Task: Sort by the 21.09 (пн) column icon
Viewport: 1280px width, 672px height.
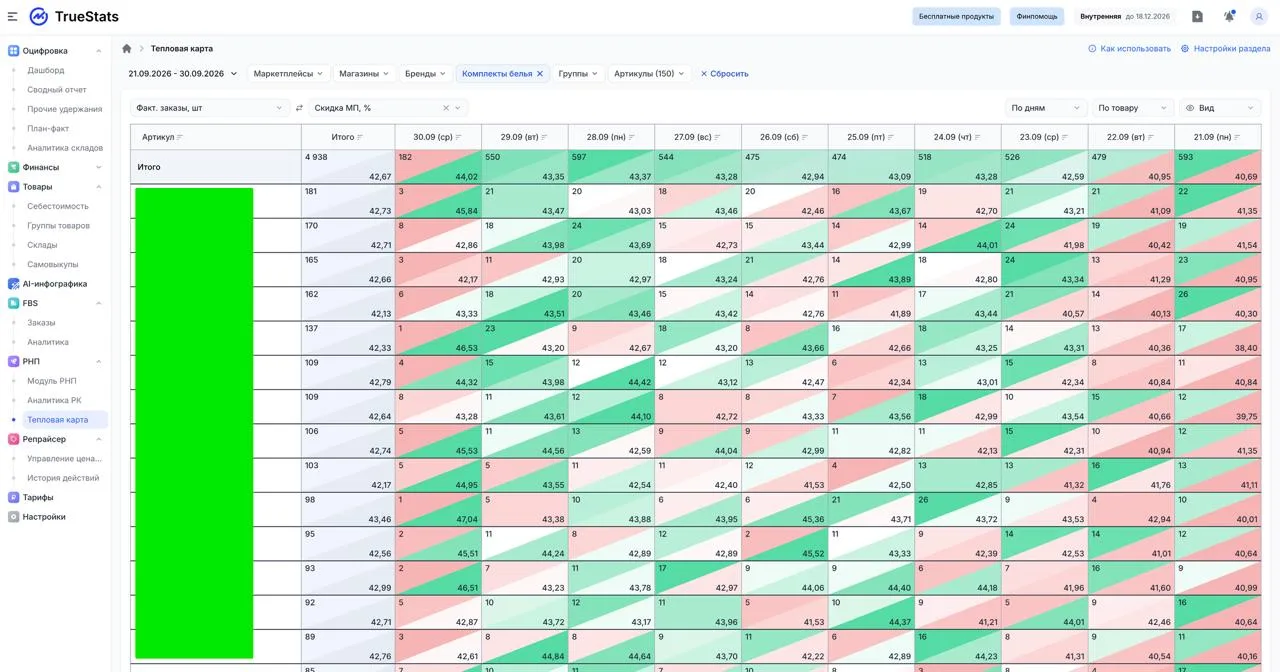Action: tap(1238, 137)
